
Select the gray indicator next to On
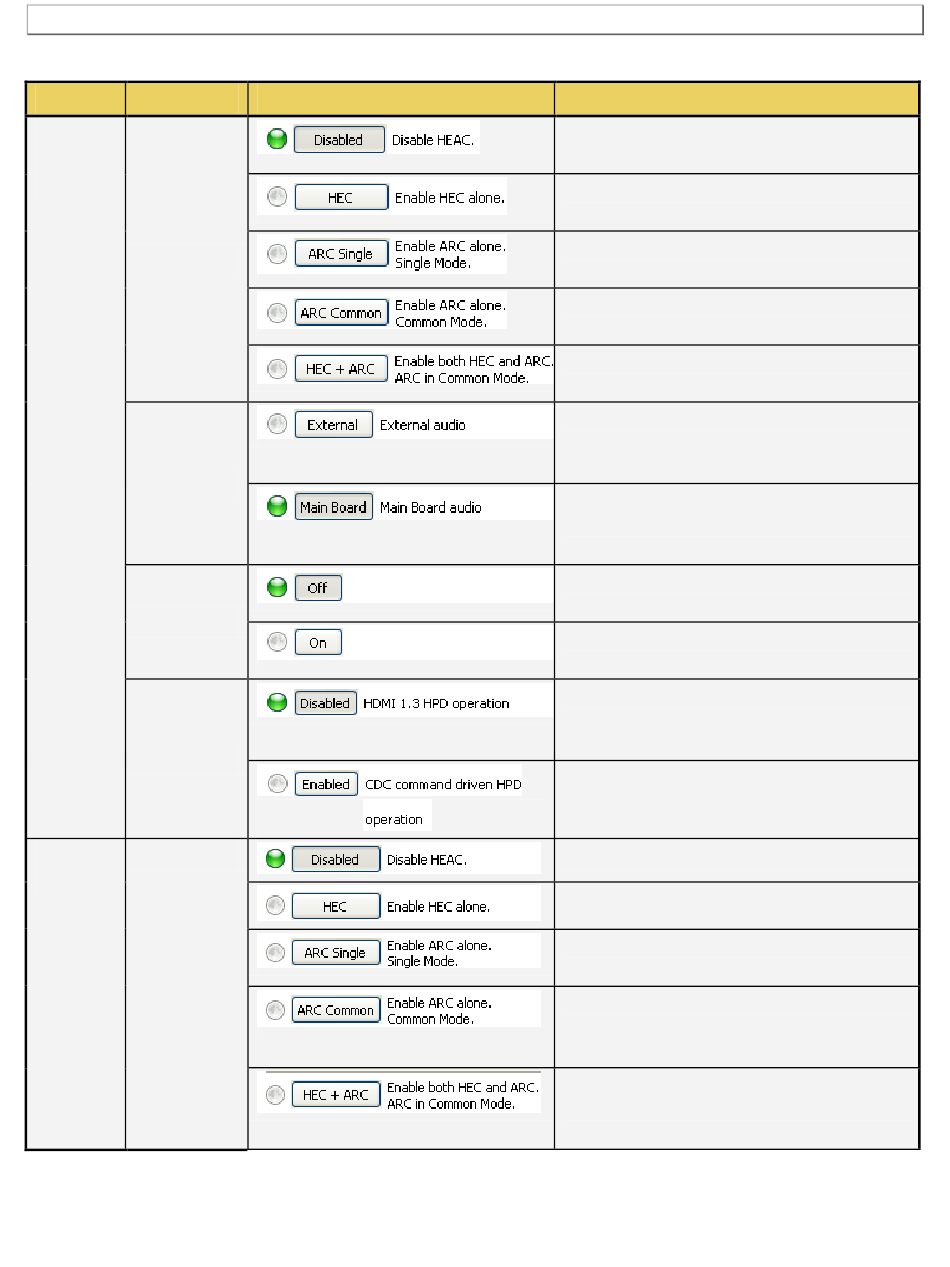(277, 642)
